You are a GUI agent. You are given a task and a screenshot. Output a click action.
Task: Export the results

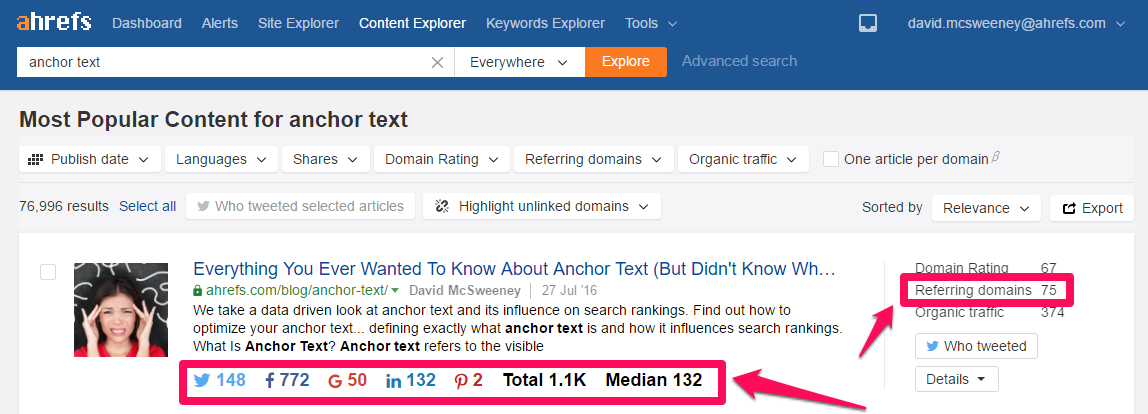[1092, 208]
